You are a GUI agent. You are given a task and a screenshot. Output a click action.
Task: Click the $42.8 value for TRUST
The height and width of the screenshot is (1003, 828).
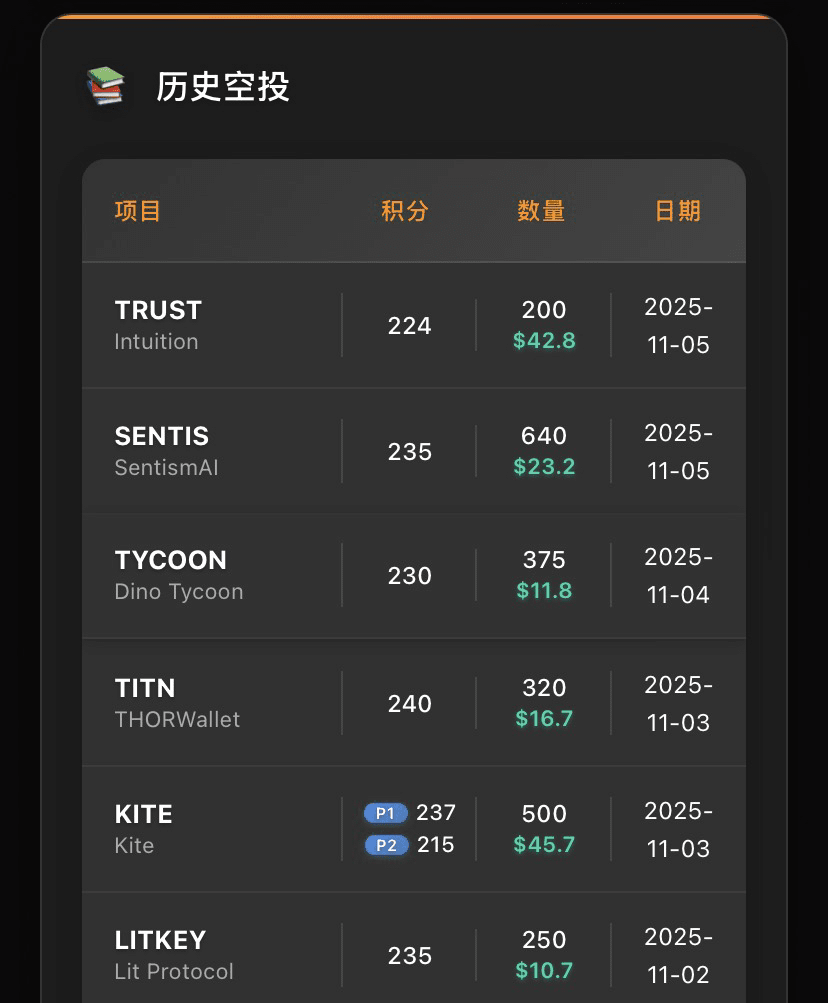coord(544,341)
